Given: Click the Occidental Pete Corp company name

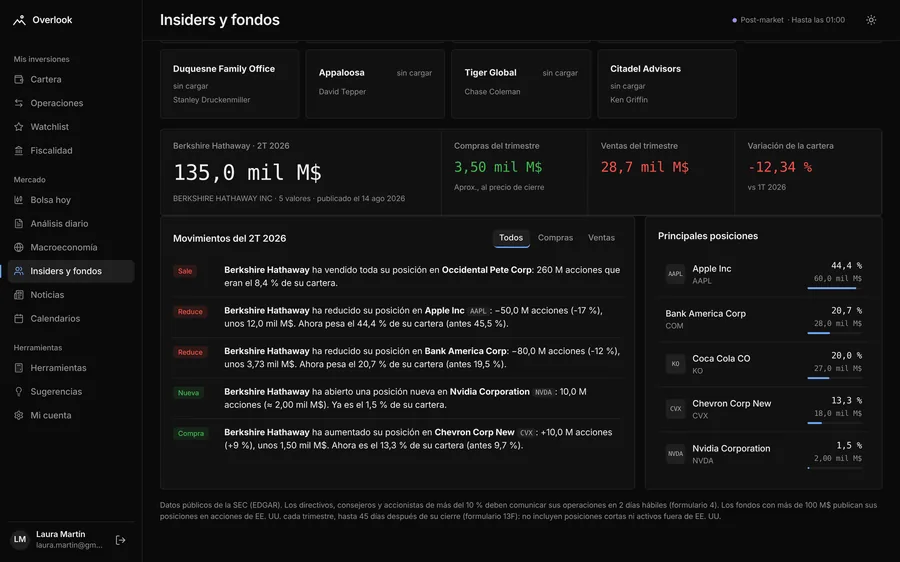Looking at the screenshot, I should (487, 270).
